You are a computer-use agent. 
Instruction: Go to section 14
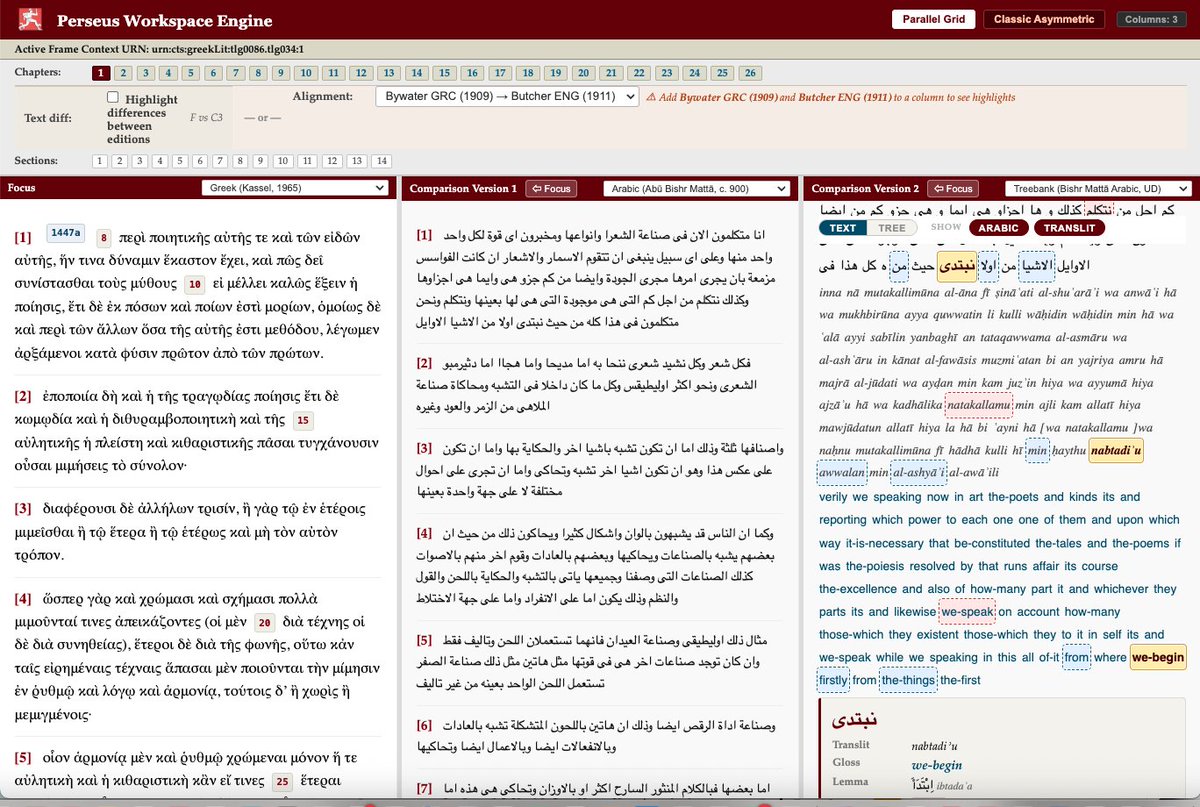tap(381, 161)
